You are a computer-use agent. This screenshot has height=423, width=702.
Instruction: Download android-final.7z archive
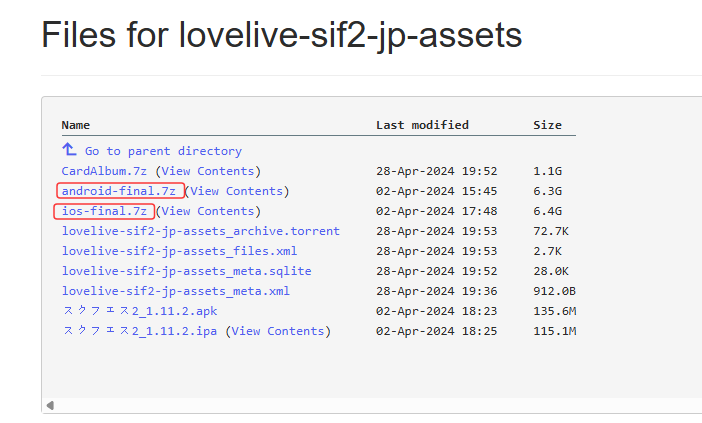point(119,191)
